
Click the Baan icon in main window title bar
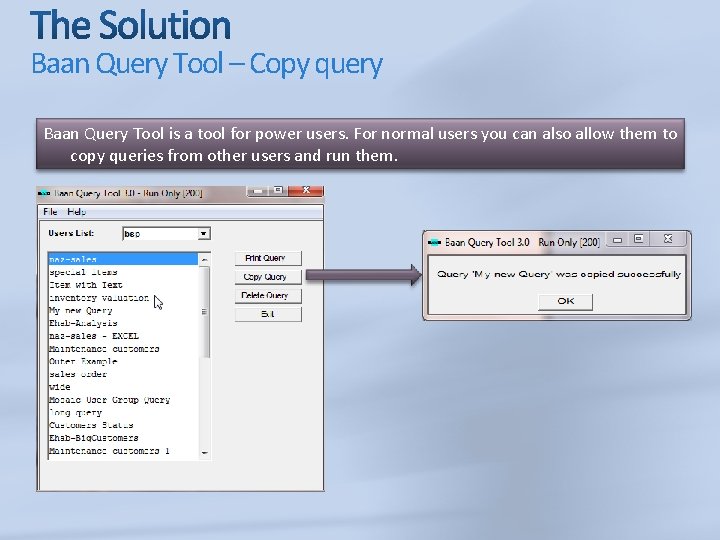44,193
